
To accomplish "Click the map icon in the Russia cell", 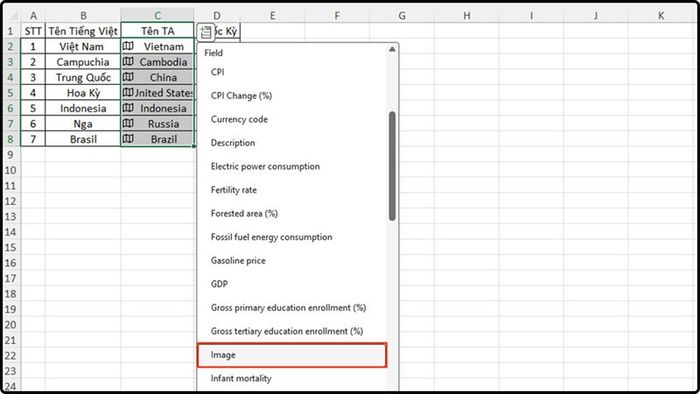I will [128, 123].
